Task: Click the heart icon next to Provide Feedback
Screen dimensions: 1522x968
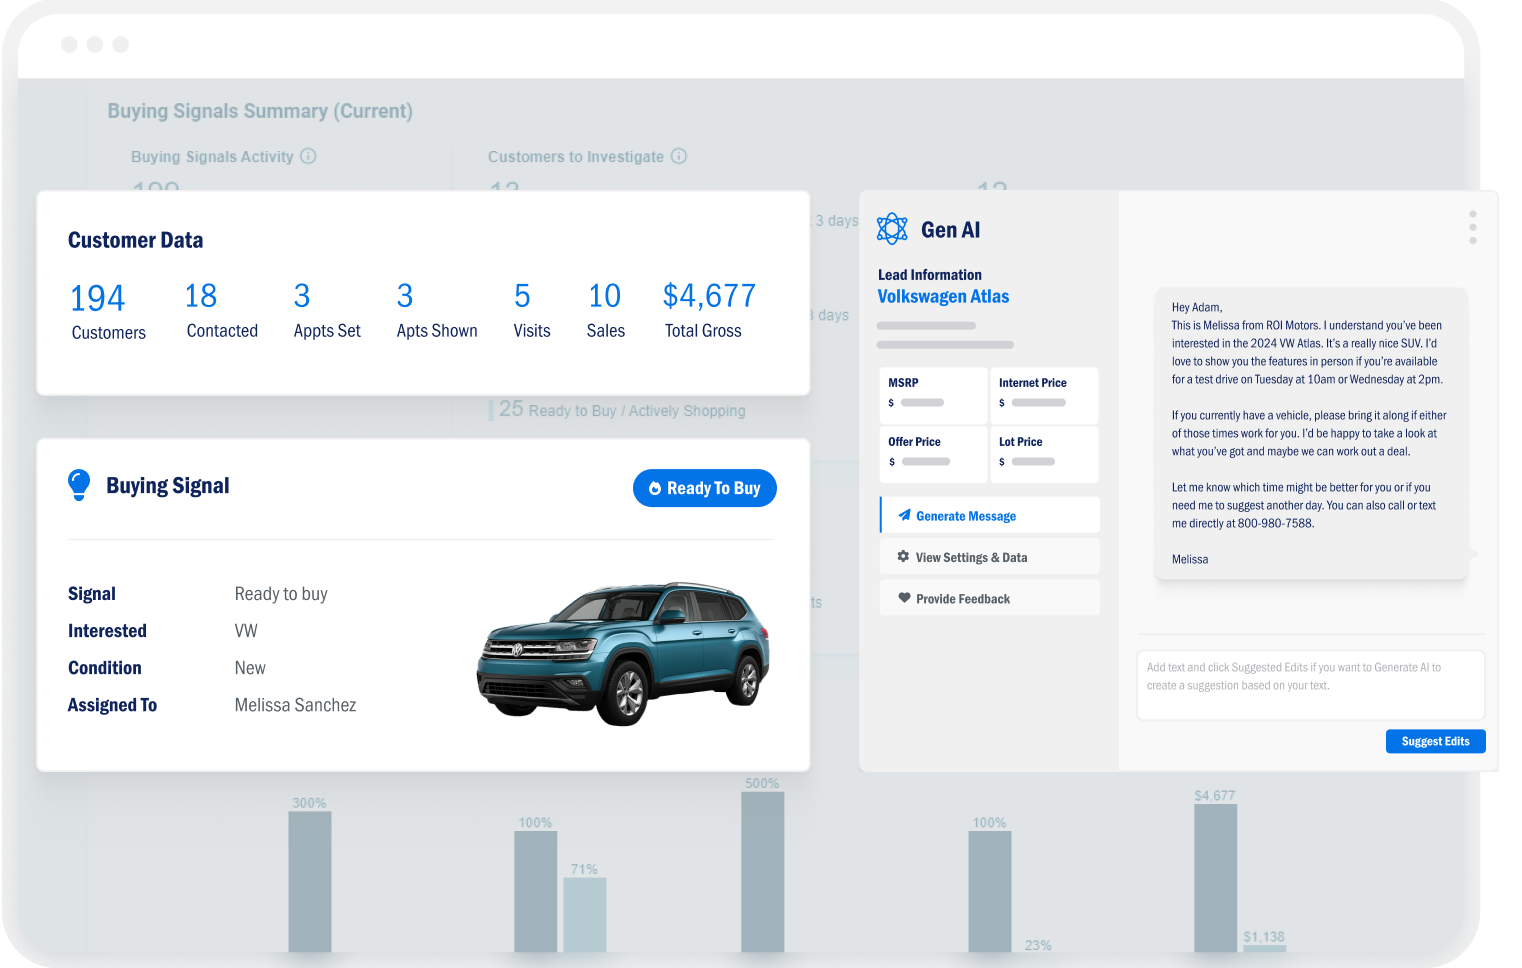Action: pos(904,598)
